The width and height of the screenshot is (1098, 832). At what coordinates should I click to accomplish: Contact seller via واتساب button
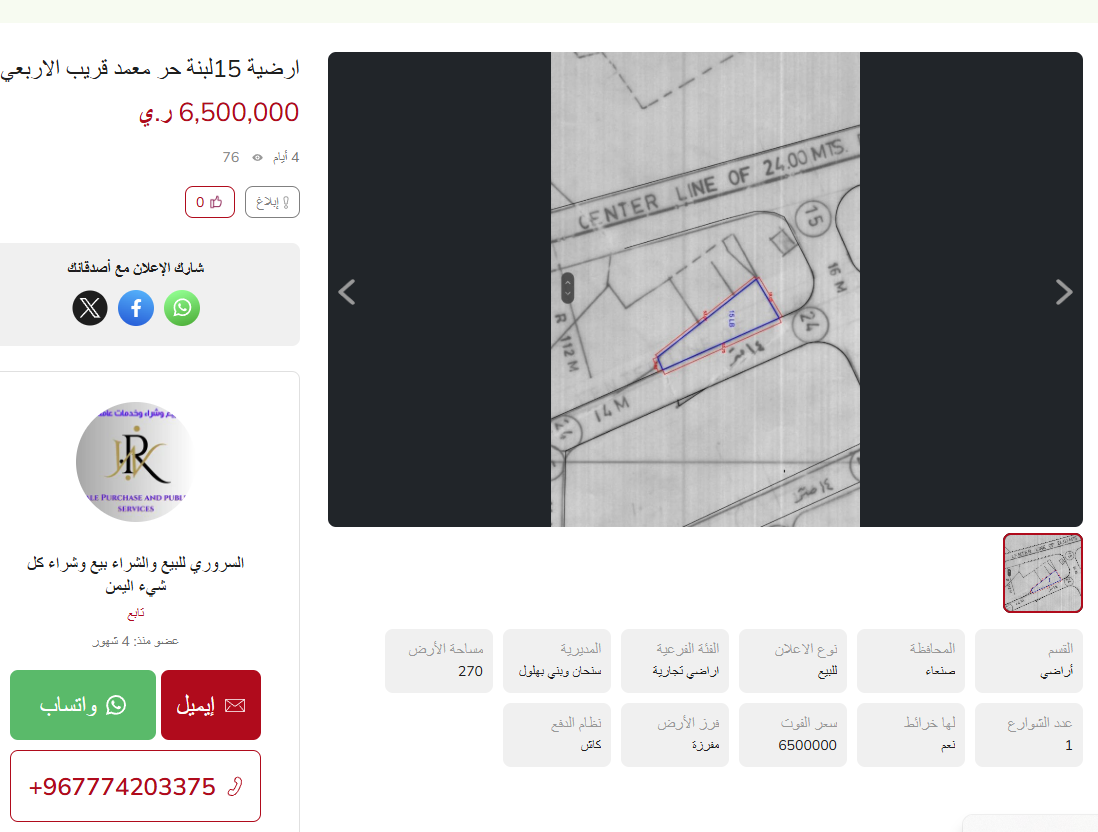coord(83,705)
